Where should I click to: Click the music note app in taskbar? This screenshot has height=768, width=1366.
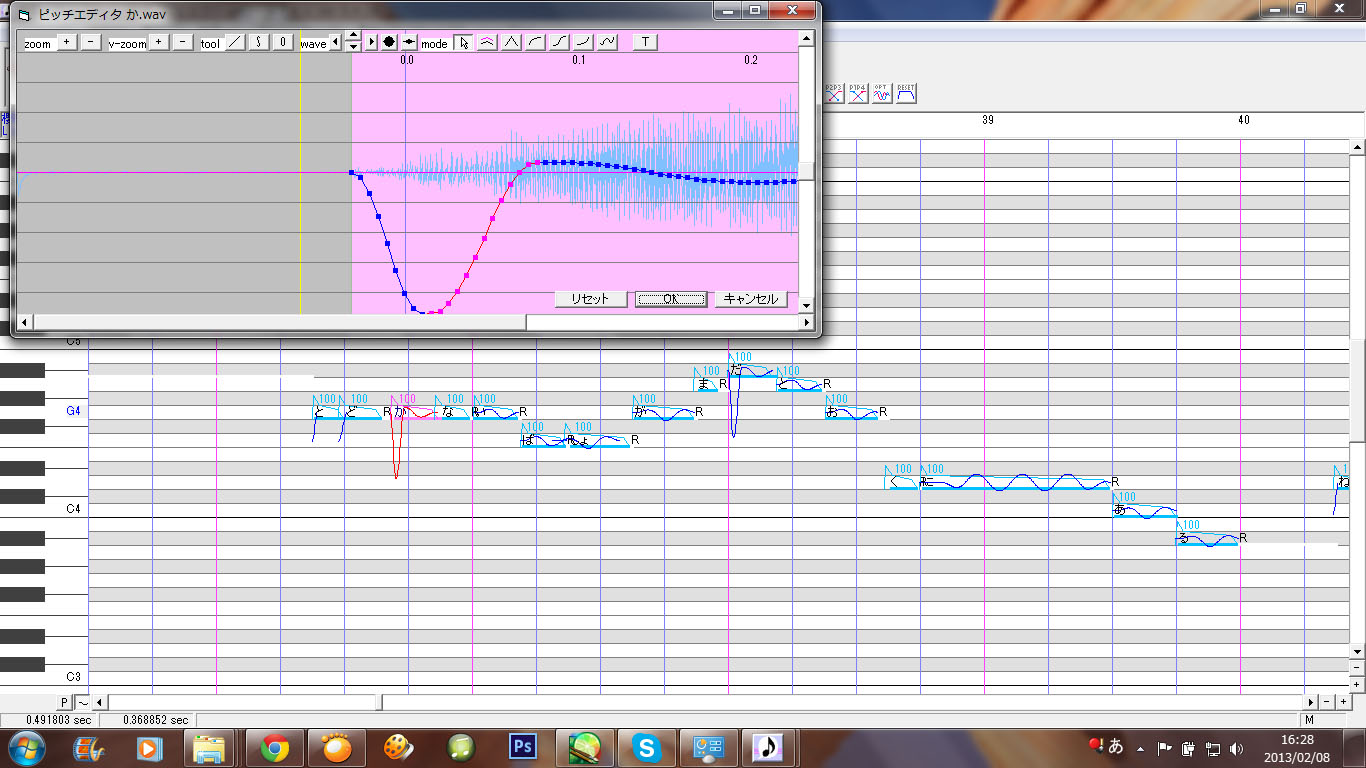pos(768,747)
